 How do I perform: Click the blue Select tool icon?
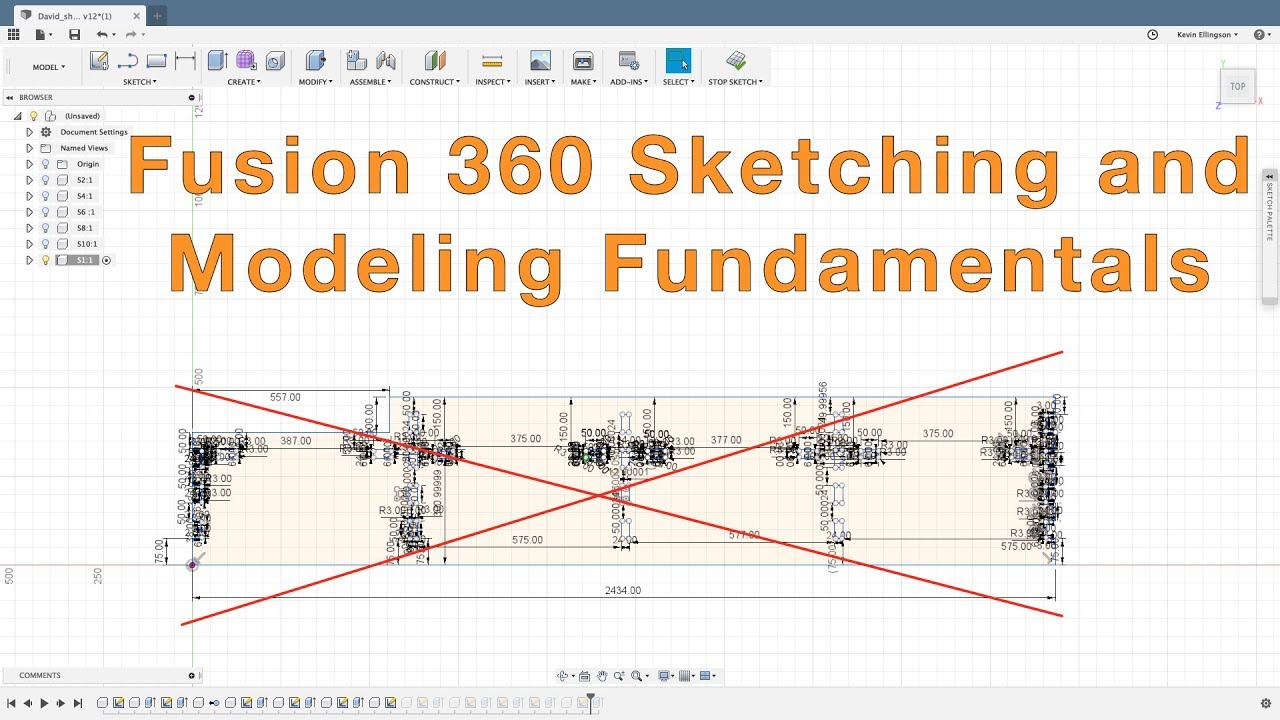point(678,61)
